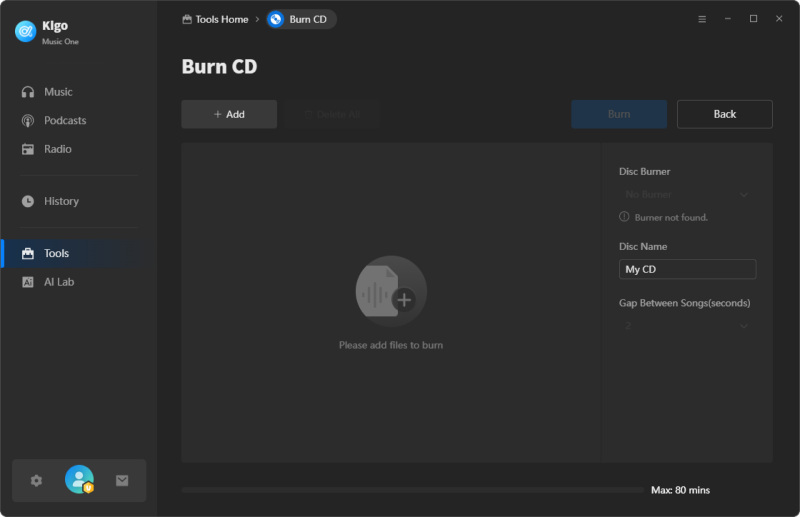Maximize the application window
800x517 pixels.
[753, 19]
